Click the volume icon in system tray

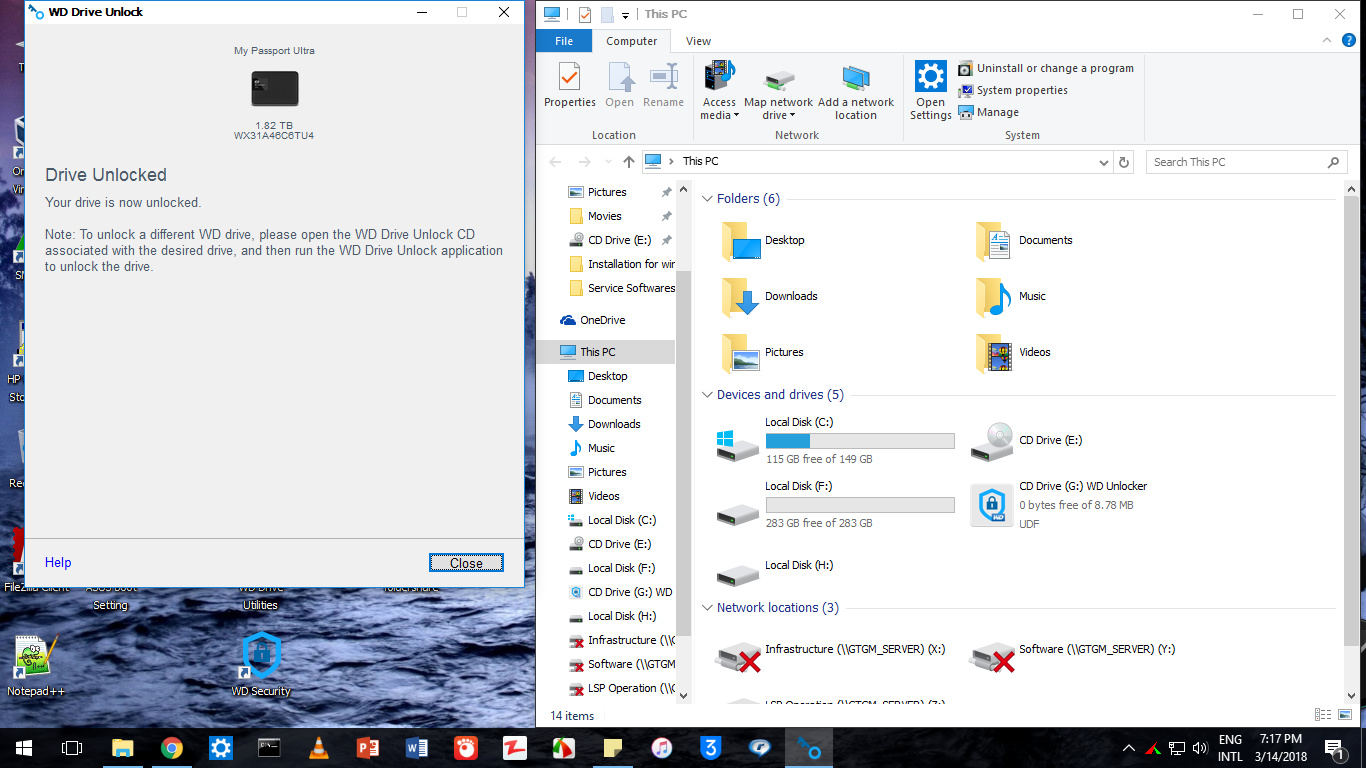1199,748
